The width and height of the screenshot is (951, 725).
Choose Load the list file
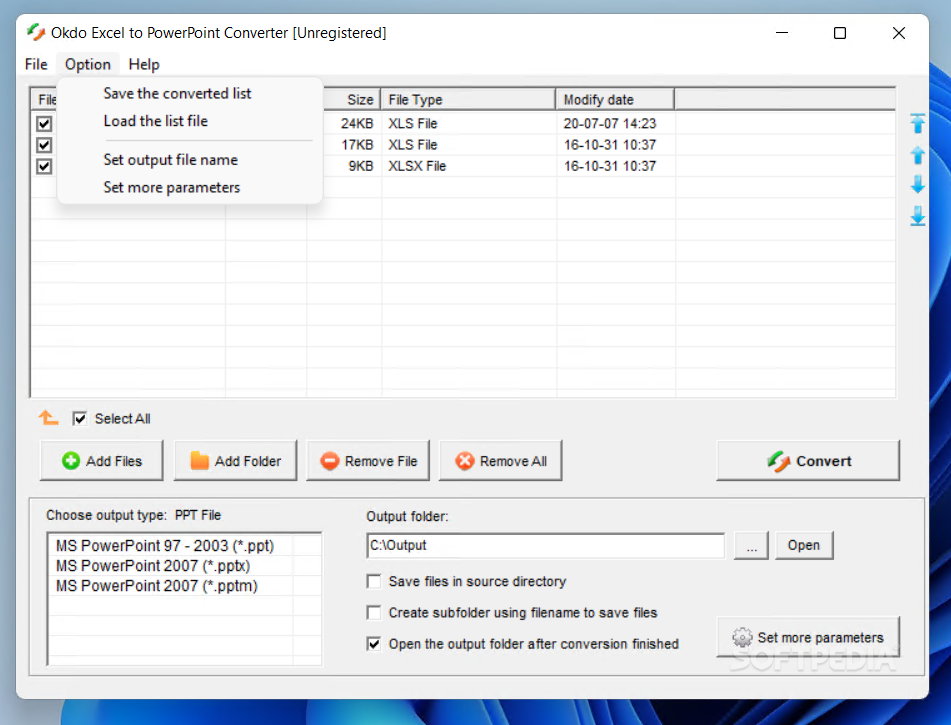[x=155, y=121]
